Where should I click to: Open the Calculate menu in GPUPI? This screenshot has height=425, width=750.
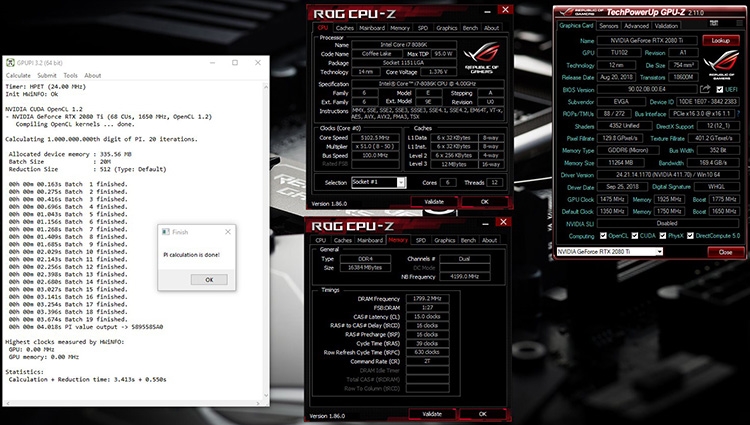(18, 76)
